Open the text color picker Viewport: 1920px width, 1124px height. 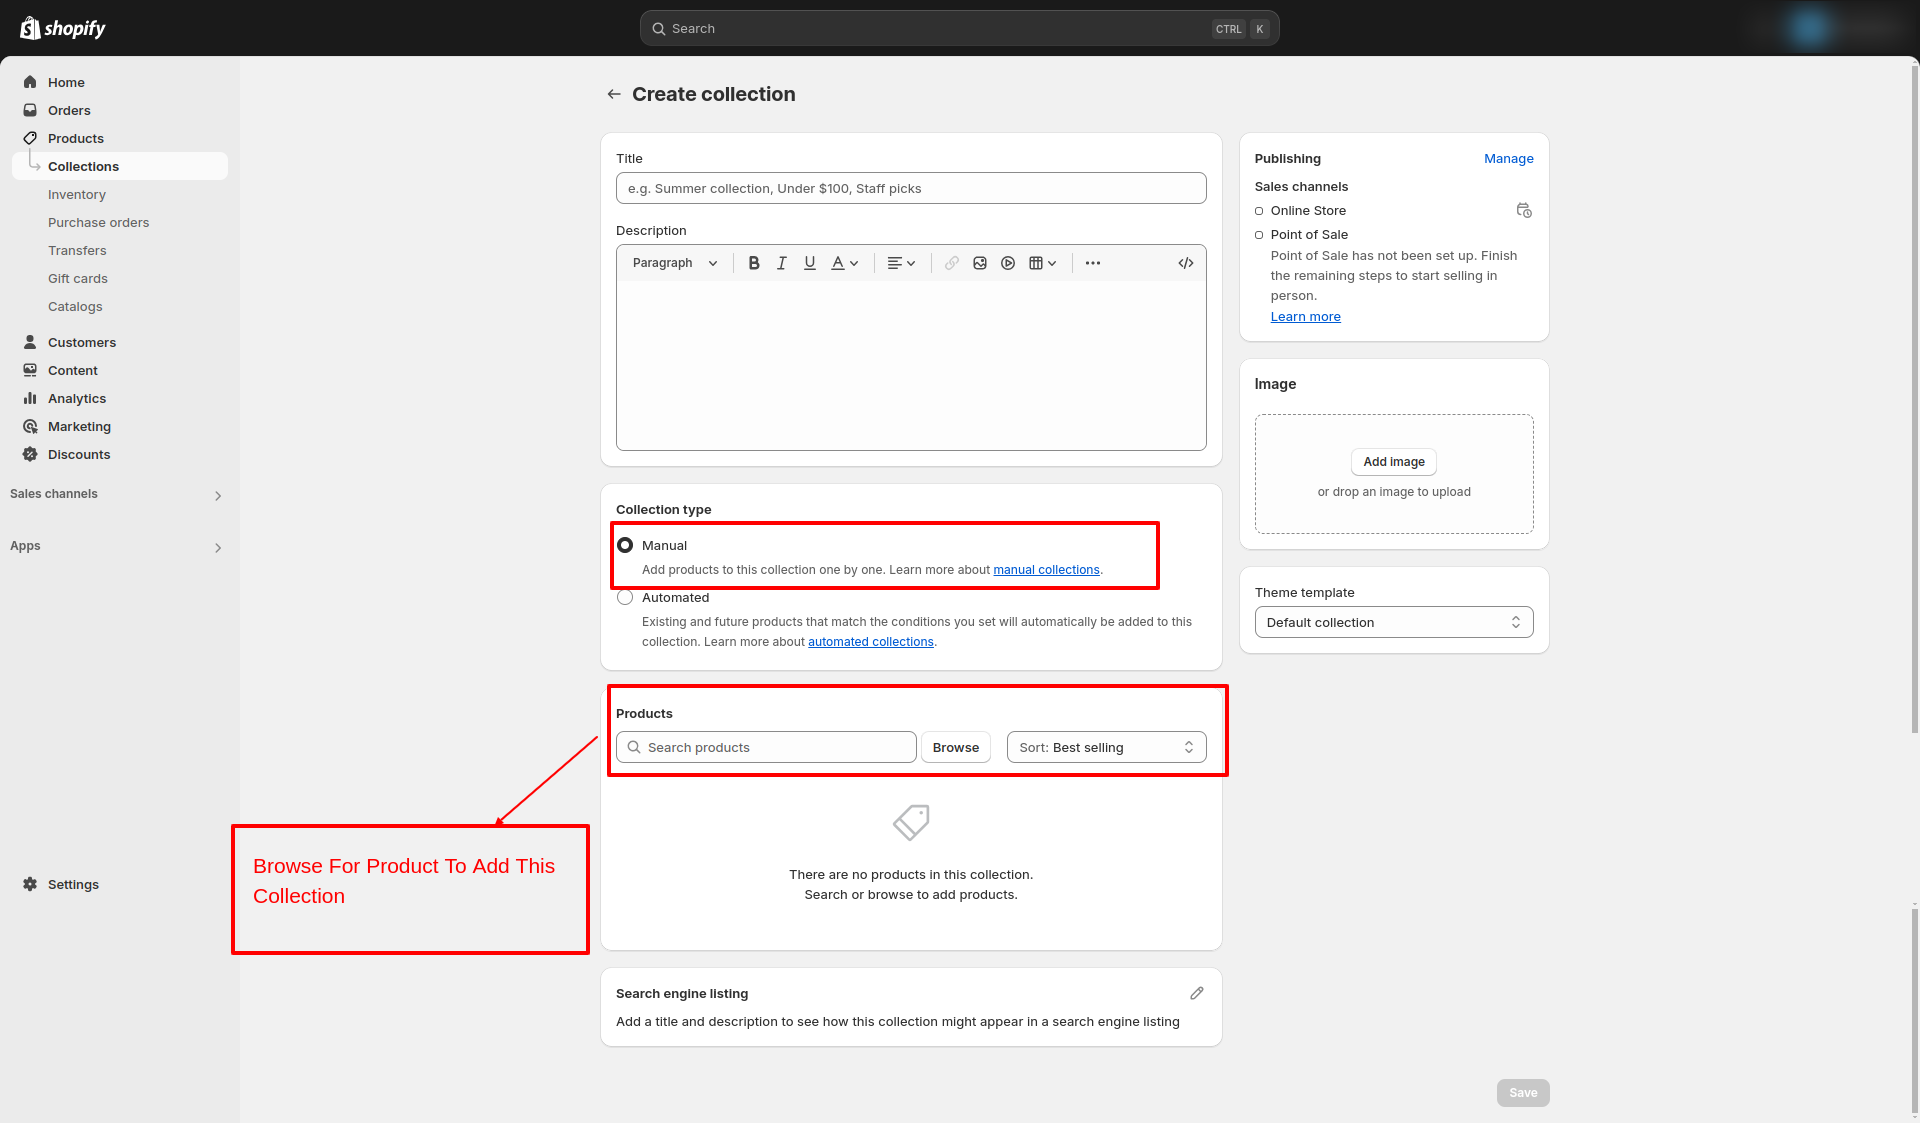(x=845, y=263)
